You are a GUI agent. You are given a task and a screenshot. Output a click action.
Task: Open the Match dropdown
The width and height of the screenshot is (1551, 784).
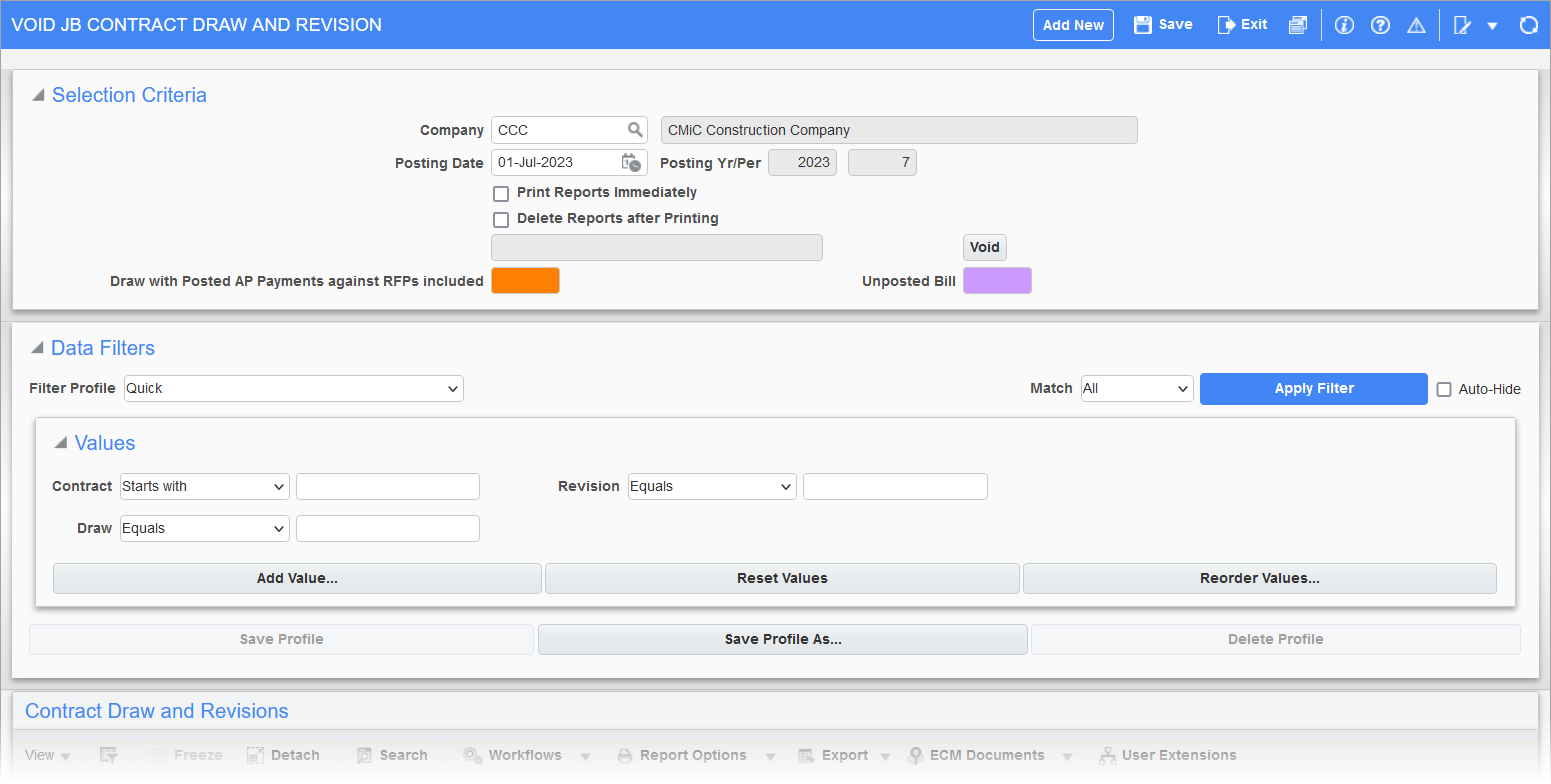click(x=1137, y=388)
